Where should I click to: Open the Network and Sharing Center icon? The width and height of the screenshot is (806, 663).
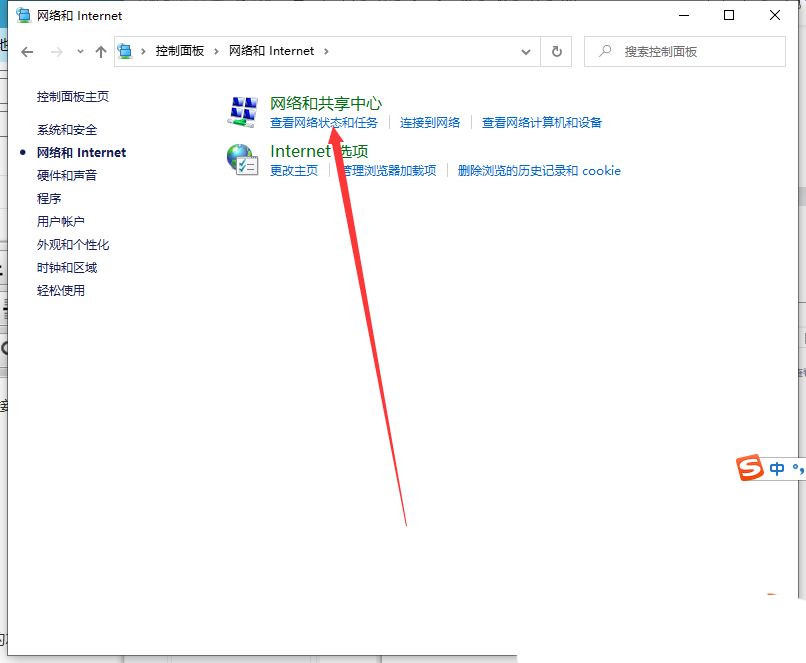click(x=240, y=110)
